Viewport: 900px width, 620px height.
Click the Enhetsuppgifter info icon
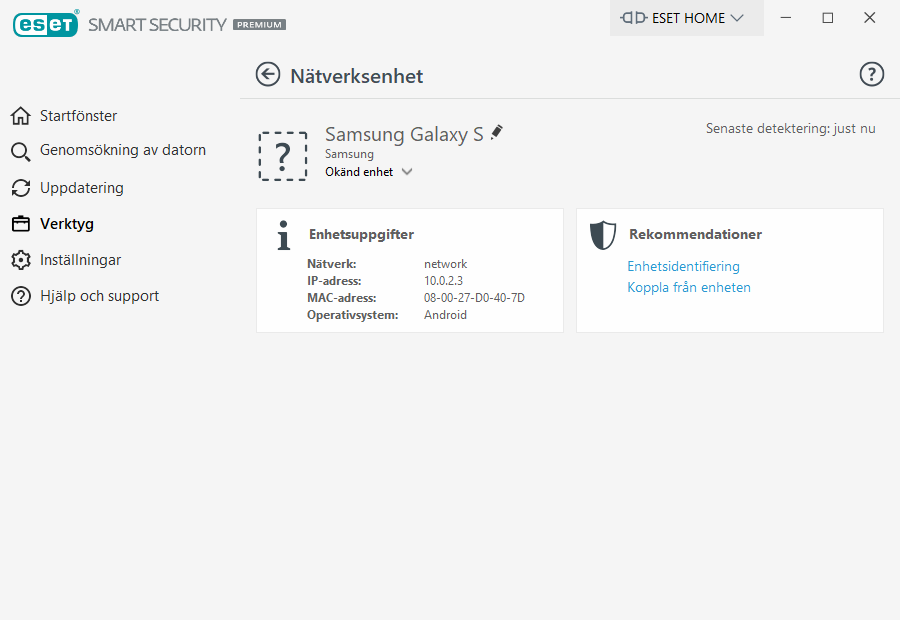click(284, 235)
